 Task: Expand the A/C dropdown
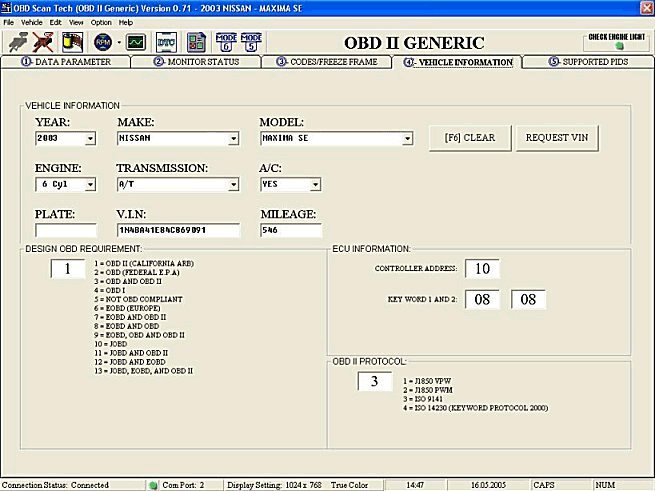tap(315, 185)
